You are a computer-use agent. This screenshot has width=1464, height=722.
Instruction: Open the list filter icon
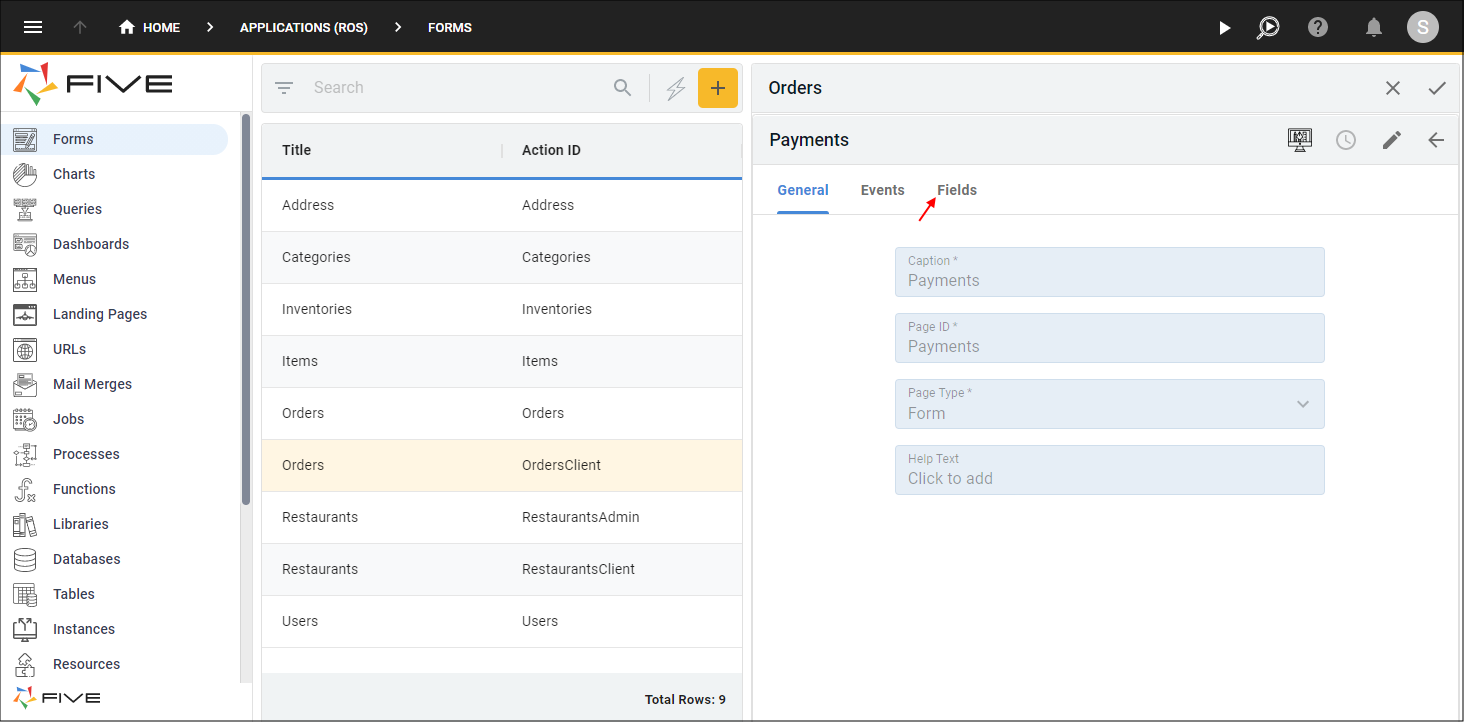(284, 88)
